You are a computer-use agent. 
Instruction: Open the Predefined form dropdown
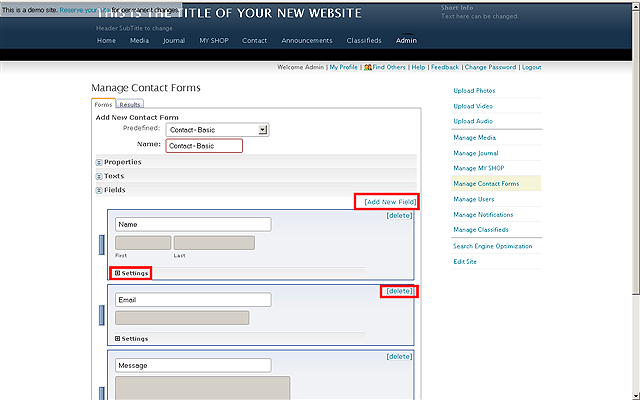(262, 129)
